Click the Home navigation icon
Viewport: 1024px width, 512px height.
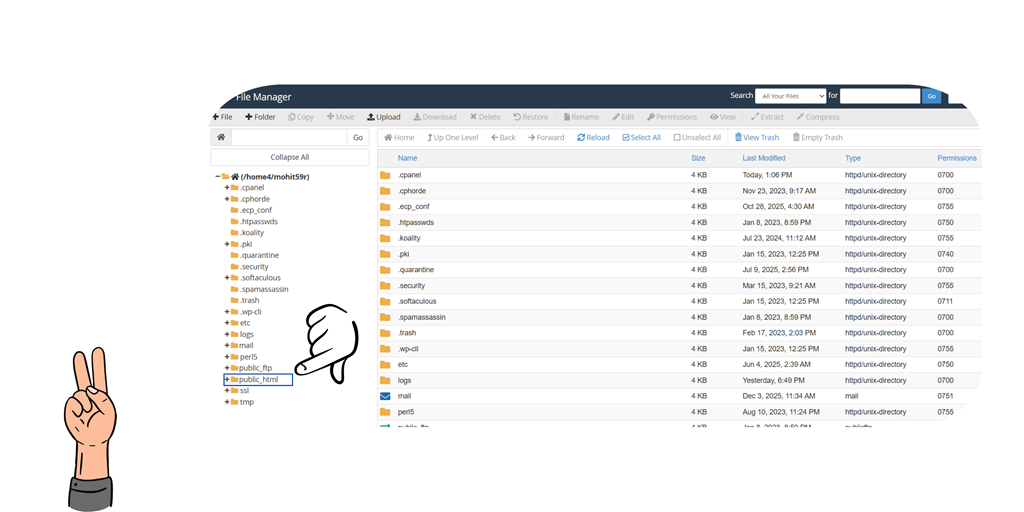[398, 137]
